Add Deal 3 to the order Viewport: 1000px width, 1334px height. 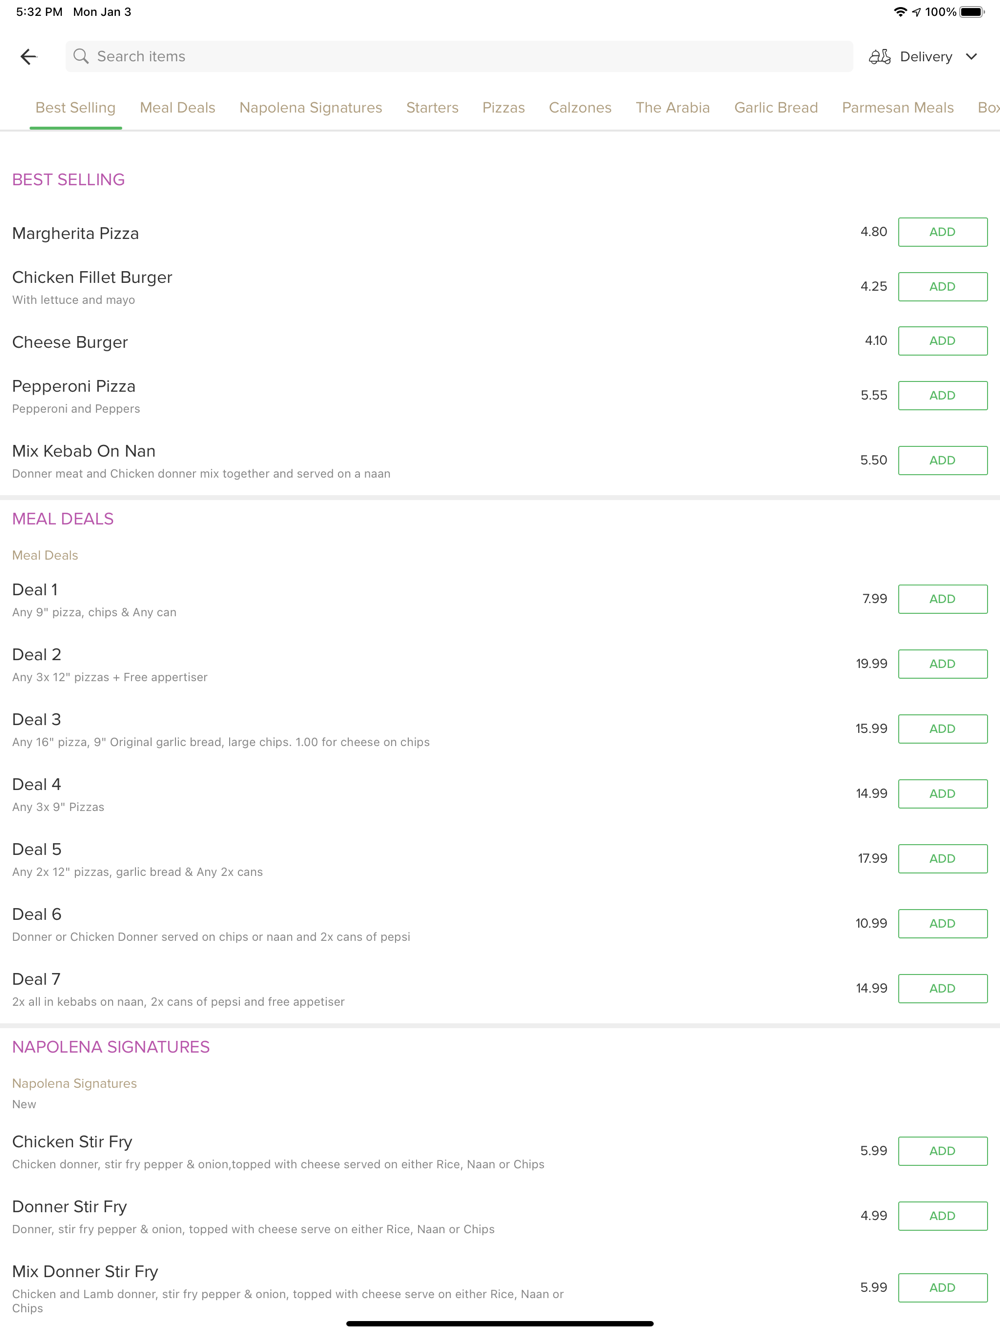coord(942,729)
